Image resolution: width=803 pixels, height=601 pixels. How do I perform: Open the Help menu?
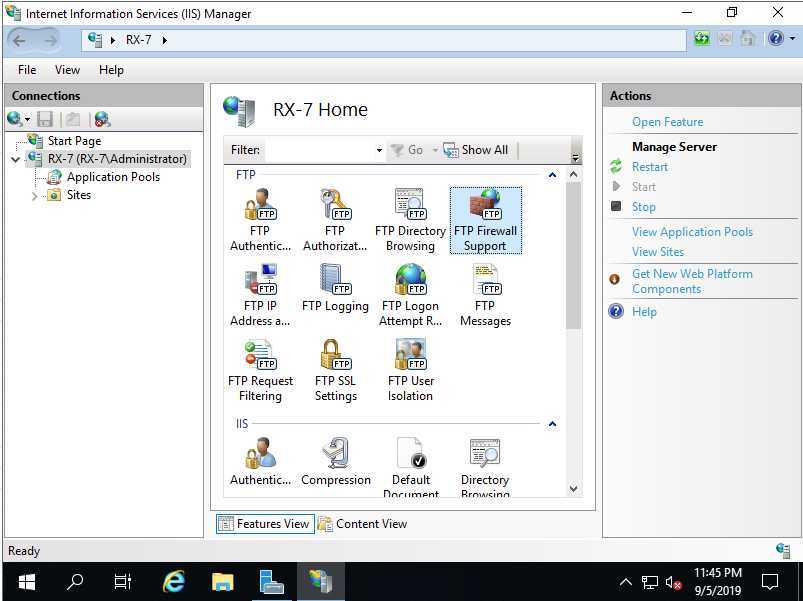pos(111,70)
